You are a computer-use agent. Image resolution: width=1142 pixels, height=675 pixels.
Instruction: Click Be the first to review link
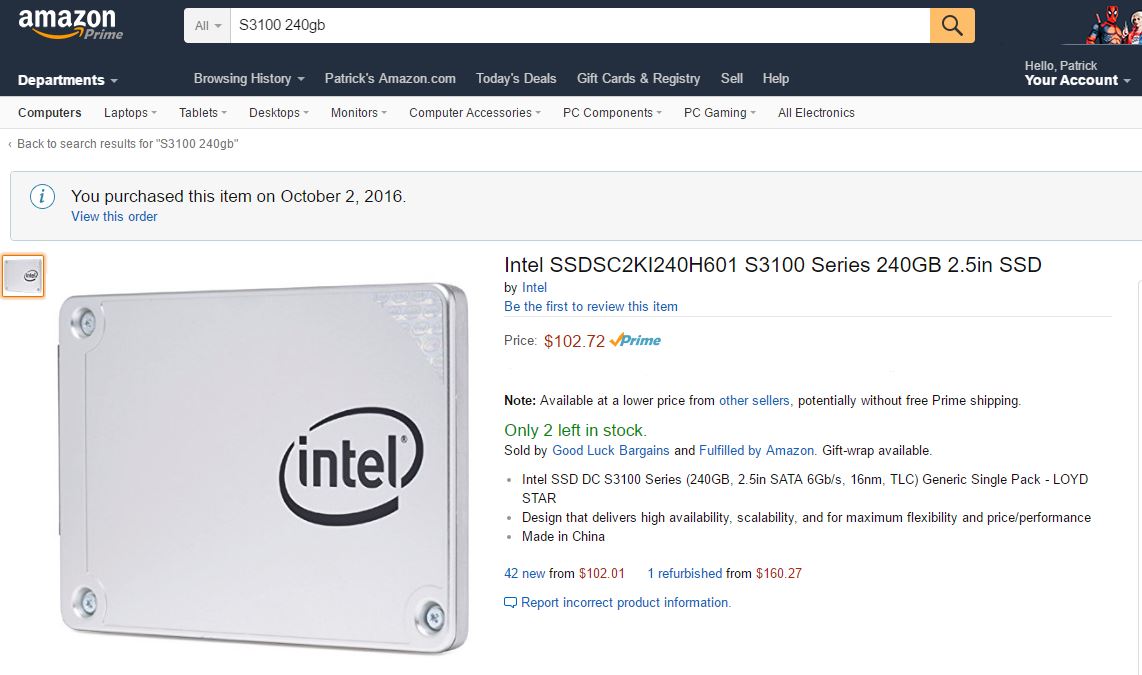pyautogui.click(x=590, y=306)
